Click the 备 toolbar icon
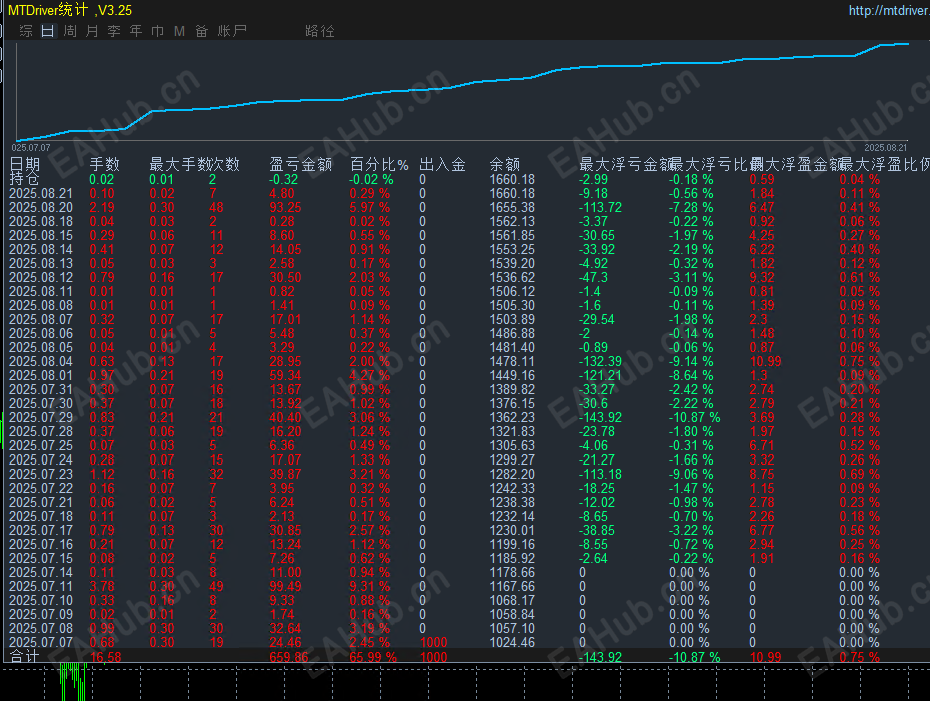This screenshot has height=701, width=930. point(201,31)
